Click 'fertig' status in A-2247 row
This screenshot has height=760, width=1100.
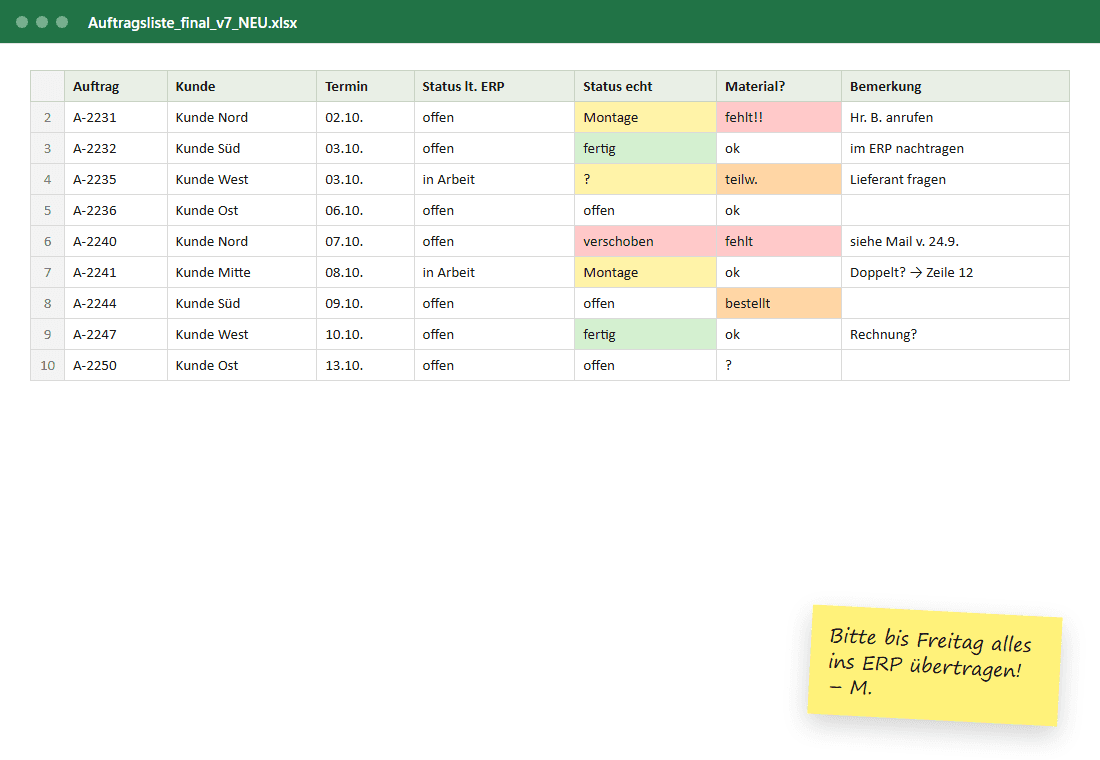point(645,335)
